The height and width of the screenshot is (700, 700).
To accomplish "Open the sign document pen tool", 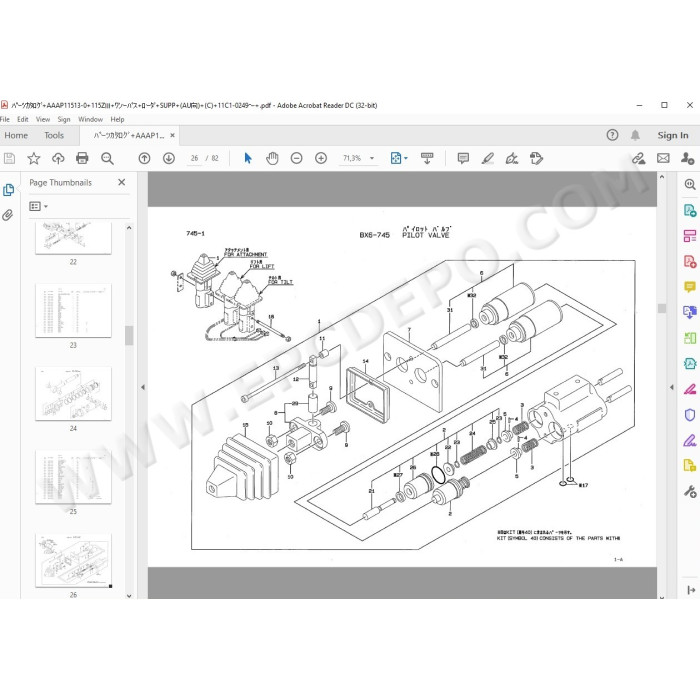I will pyautogui.click(x=512, y=158).
